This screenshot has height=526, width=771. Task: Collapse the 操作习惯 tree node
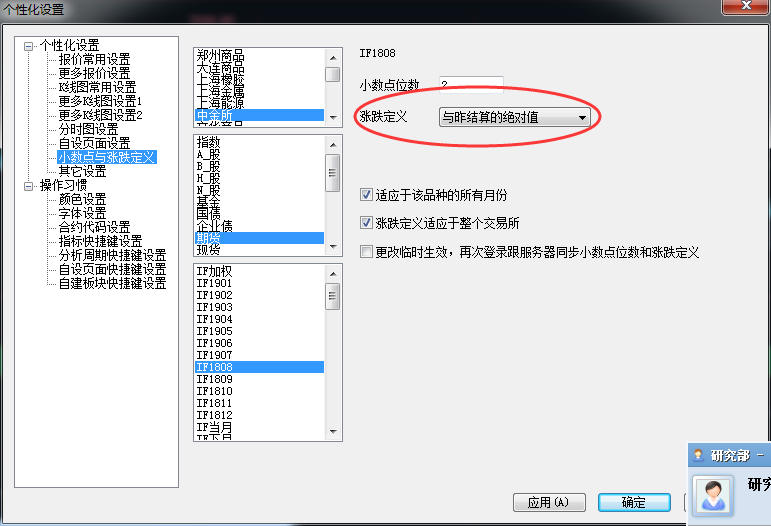coord(29,186)
